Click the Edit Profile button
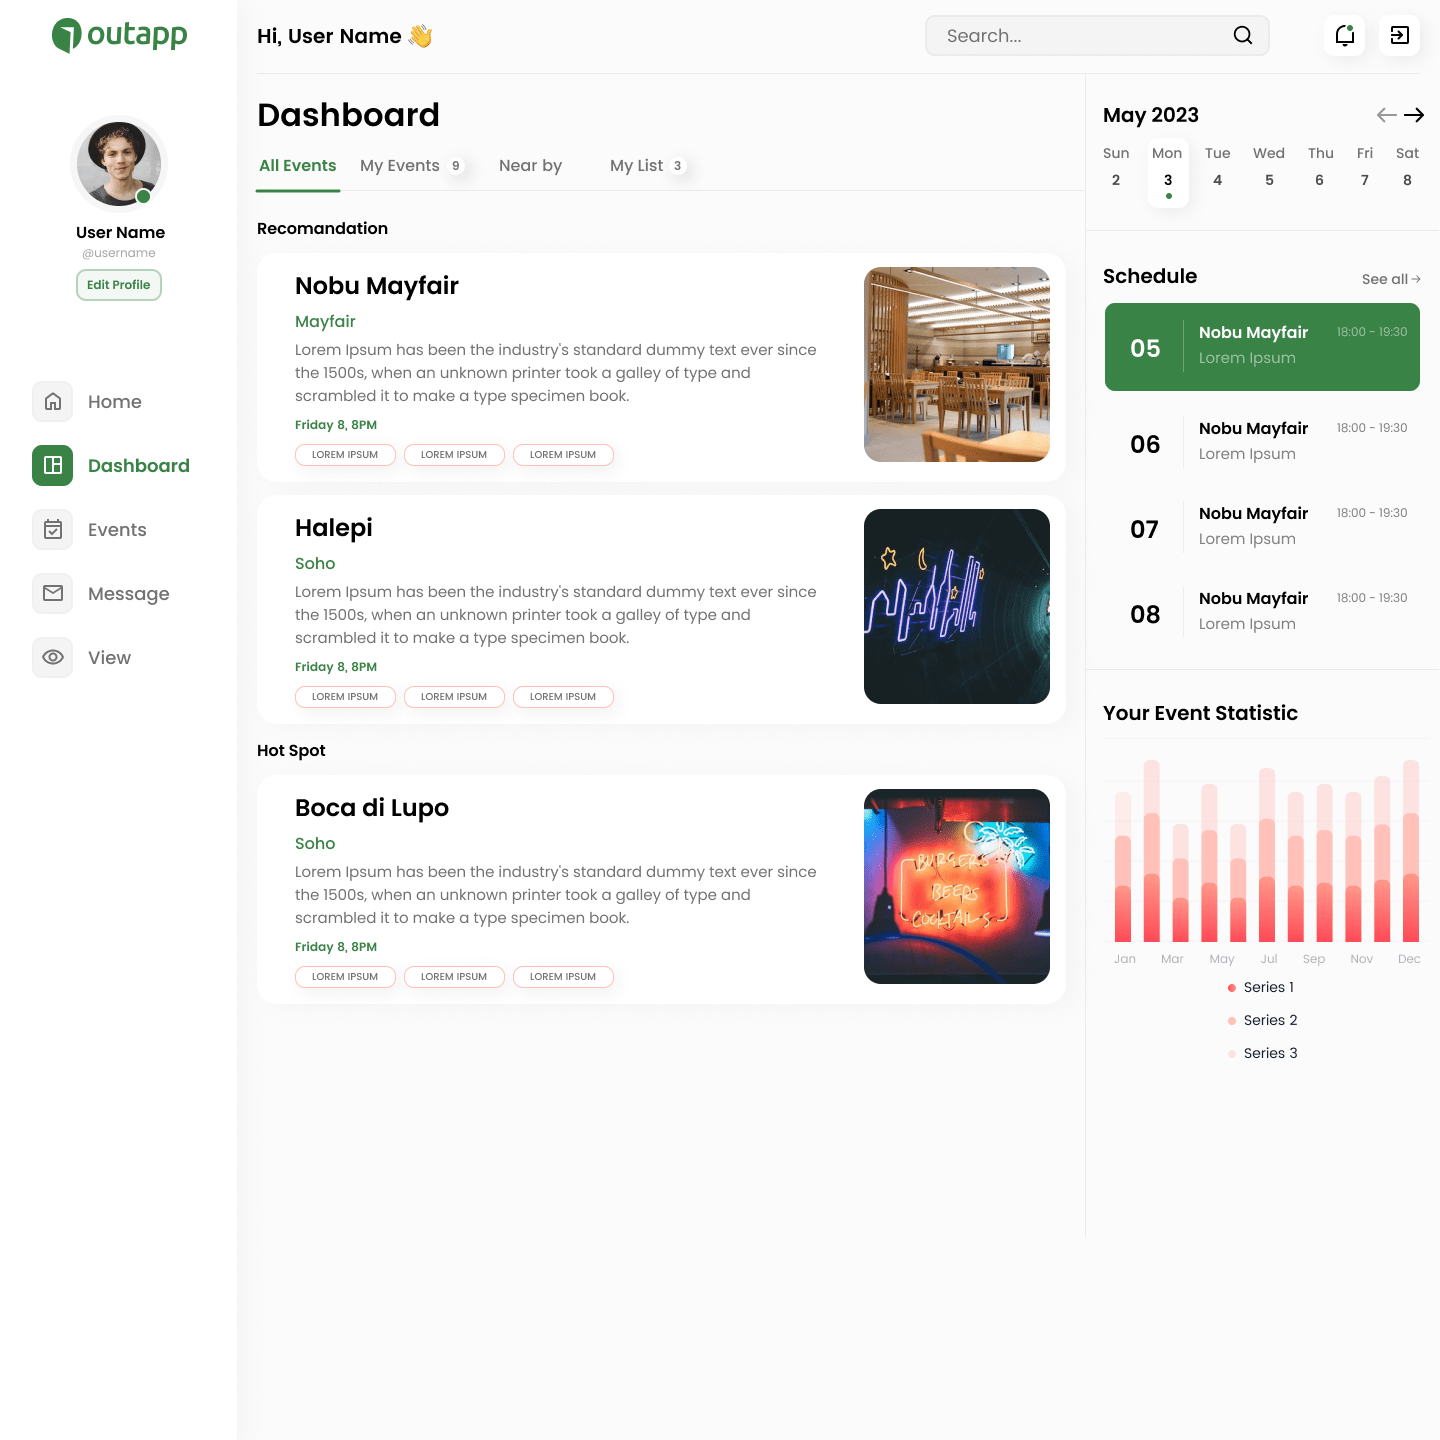 click(119, 285)
